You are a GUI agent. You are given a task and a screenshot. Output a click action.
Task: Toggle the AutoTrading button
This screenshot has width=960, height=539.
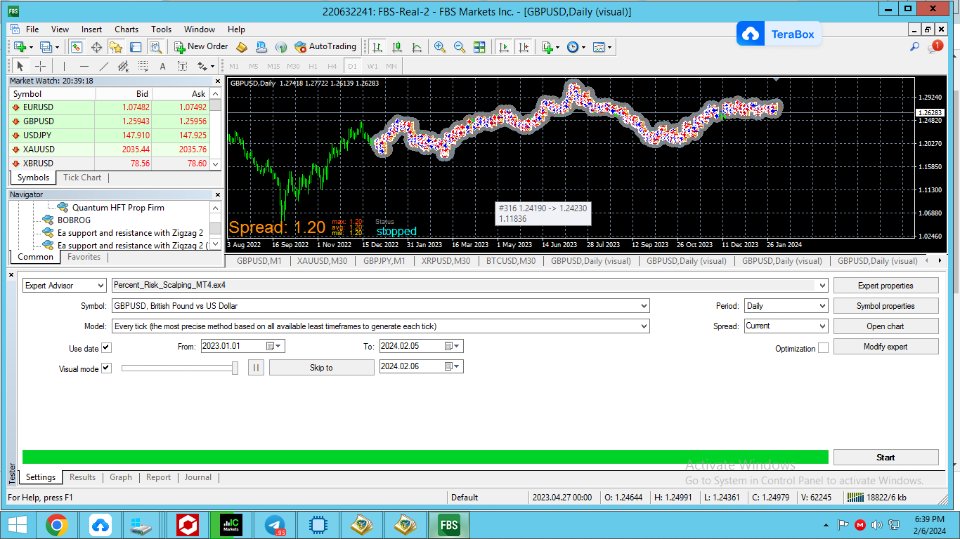click(x=325, y=47)
